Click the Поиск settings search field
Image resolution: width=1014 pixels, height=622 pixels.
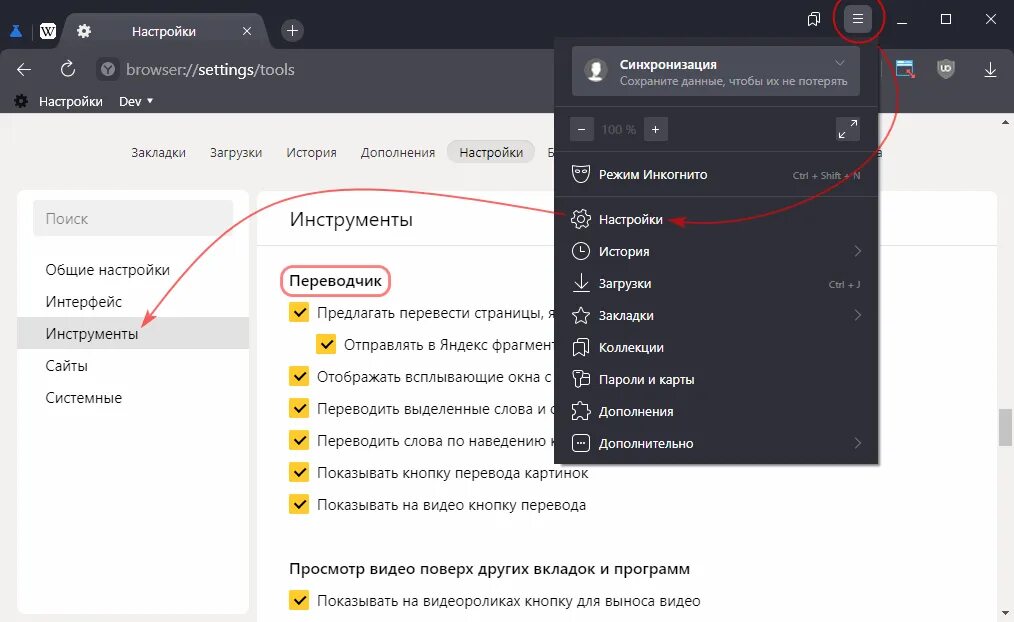coord(133,219)
